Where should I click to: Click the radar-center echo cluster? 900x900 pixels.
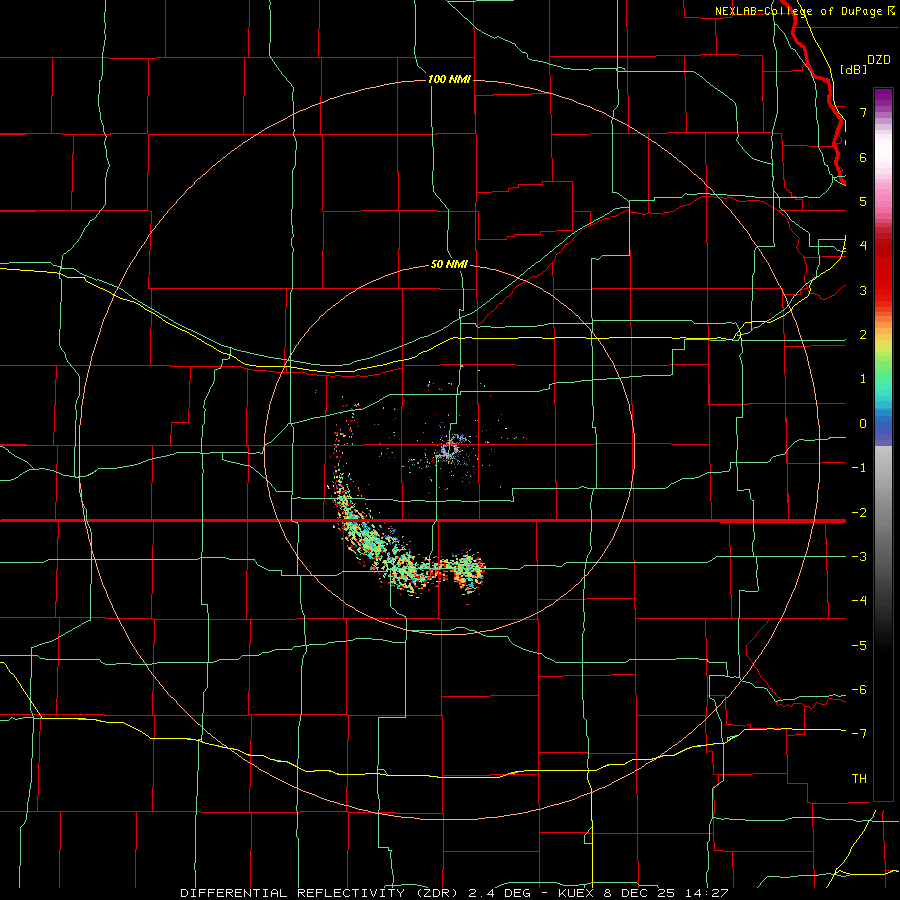(x=452, y=449)
